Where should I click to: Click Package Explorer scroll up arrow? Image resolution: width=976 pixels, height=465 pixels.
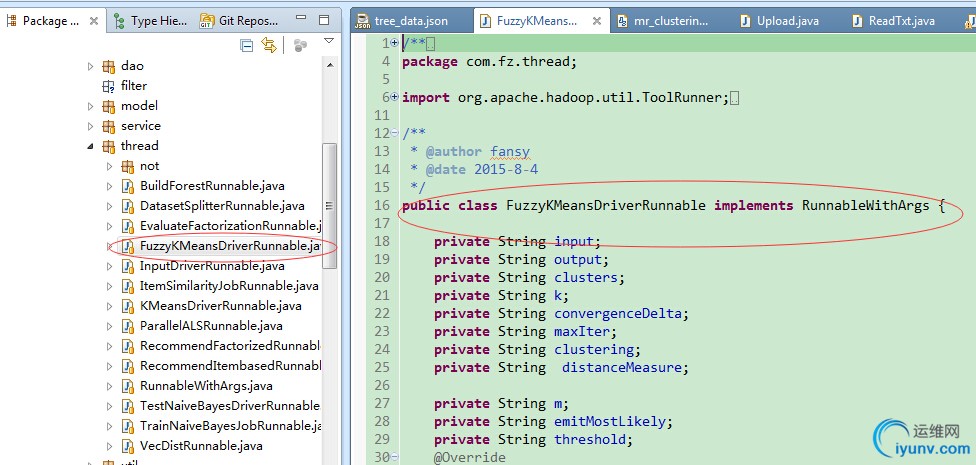click(x=329, y=65)
